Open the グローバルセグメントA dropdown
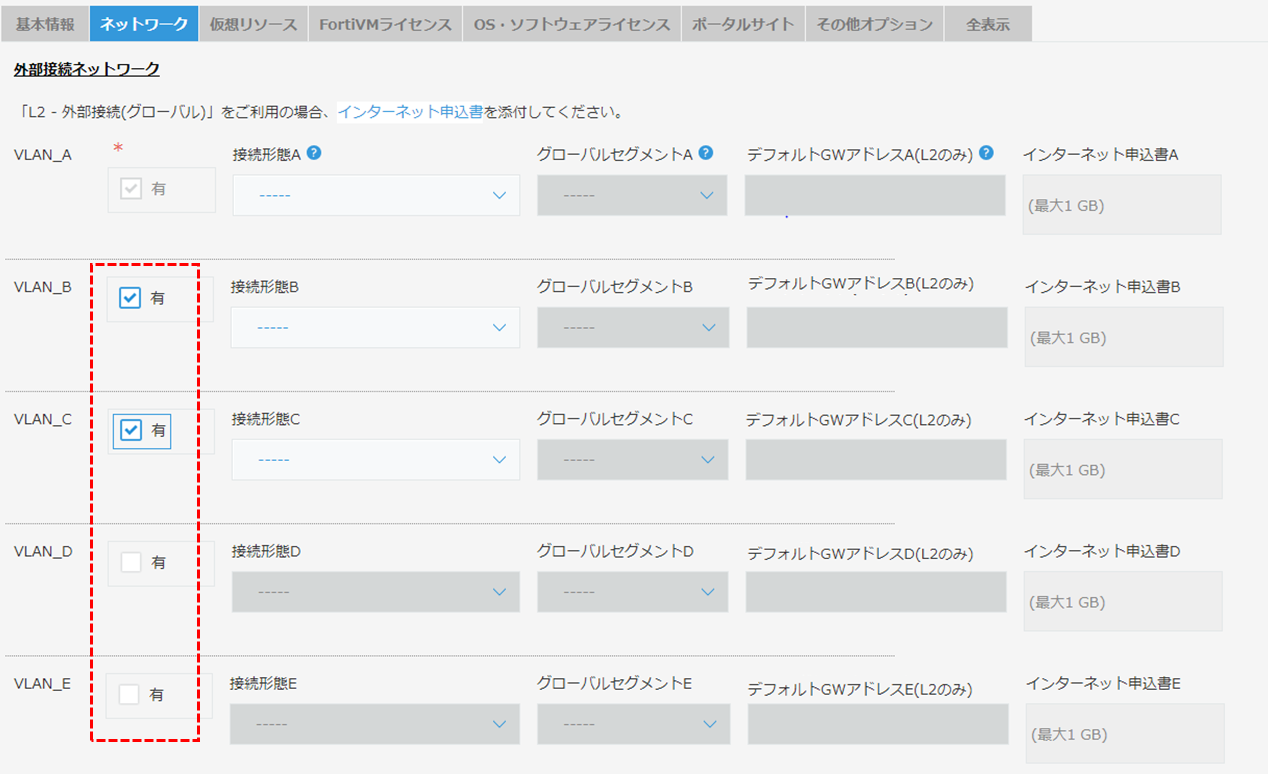This screenshot has width=1268, height=774. click(632, 195)
